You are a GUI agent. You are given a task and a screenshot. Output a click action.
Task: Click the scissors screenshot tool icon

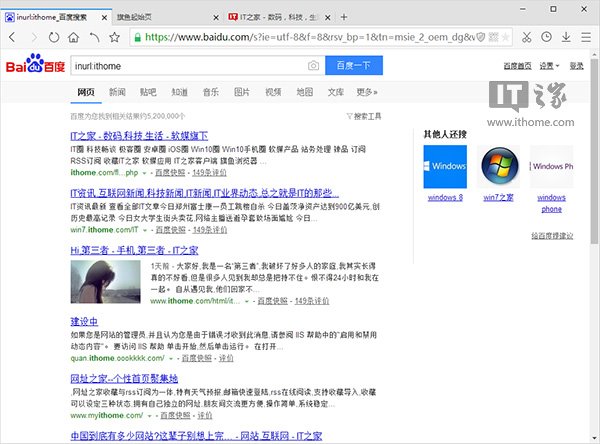coord(526,37)
